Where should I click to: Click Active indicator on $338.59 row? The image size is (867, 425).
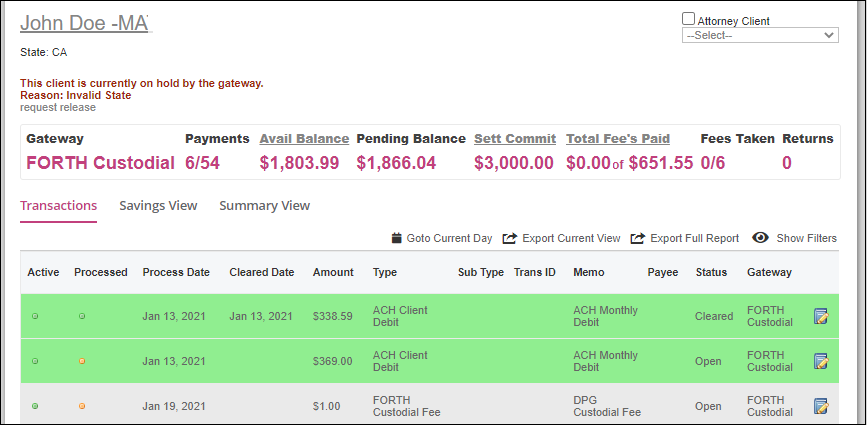click(35, 317)
